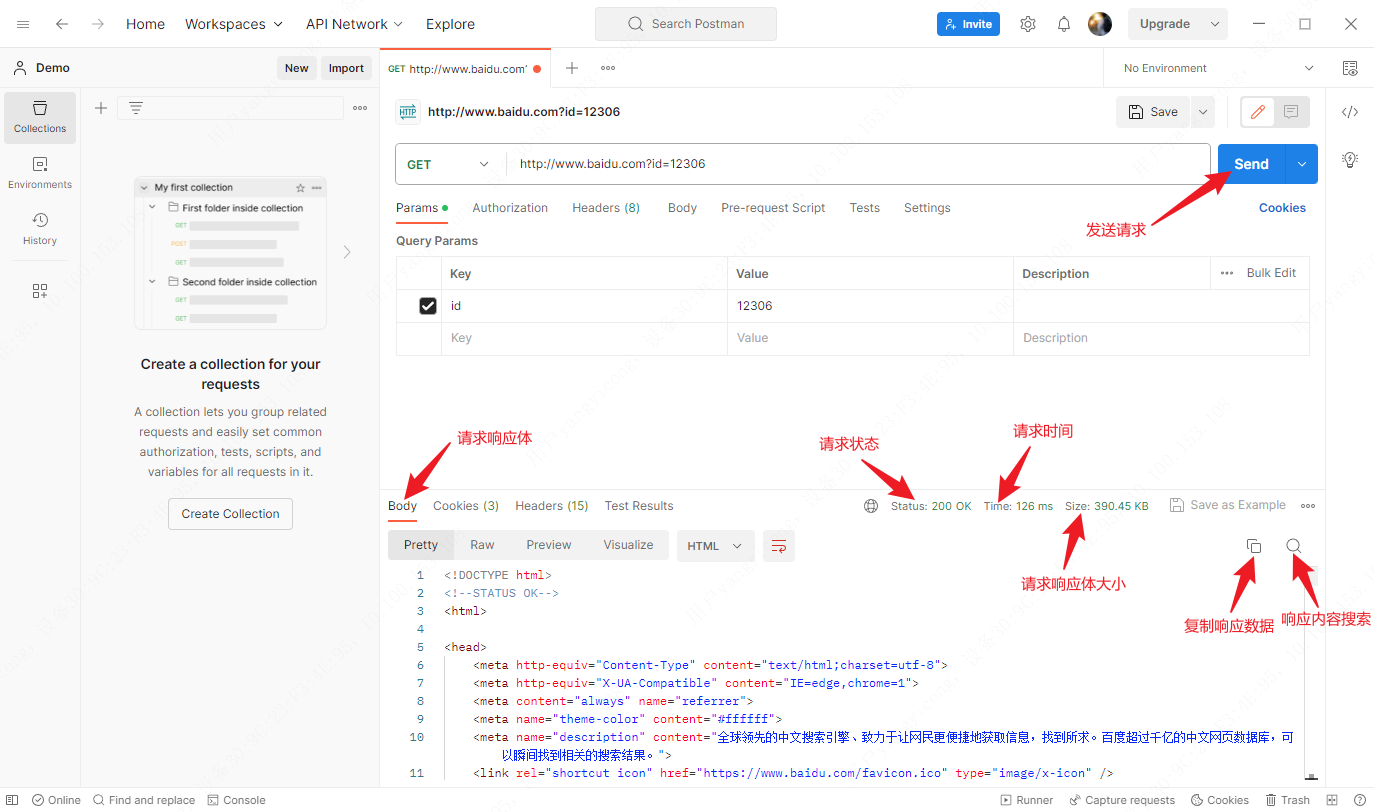
Task: Click the Save button
Action: pyautogui.click(x=1153, y=112)
